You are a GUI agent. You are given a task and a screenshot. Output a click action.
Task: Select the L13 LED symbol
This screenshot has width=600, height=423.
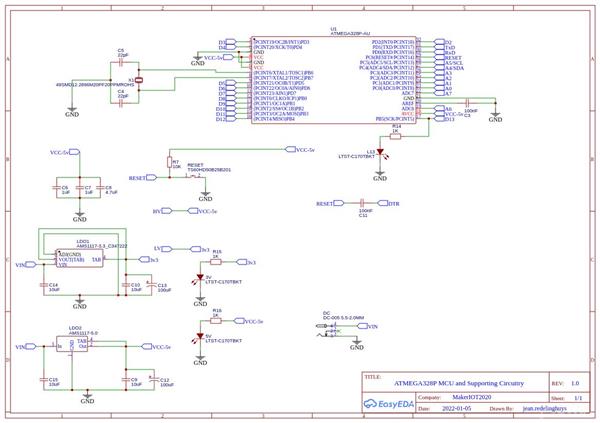pyautogui.click(x=380, y=153)
